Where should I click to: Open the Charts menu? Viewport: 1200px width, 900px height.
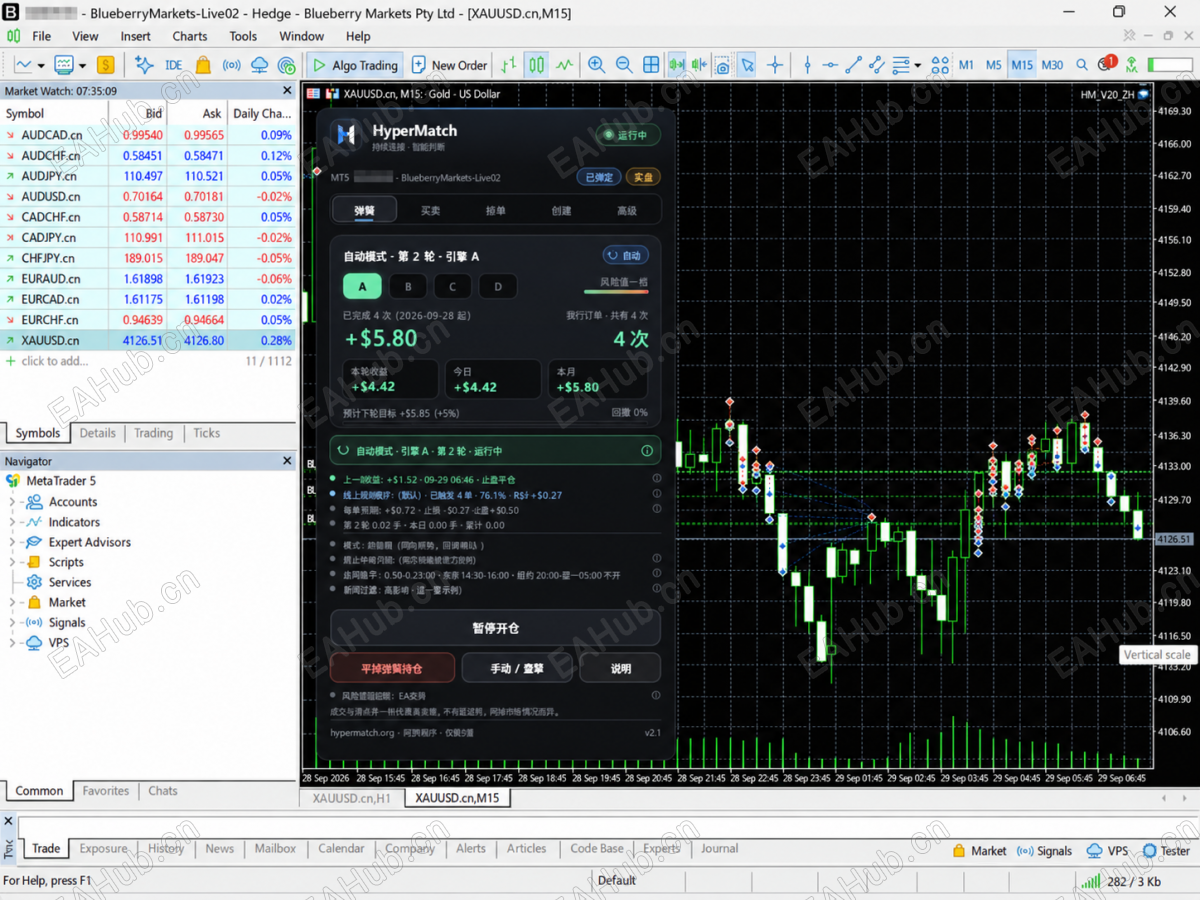pos(190,36)
